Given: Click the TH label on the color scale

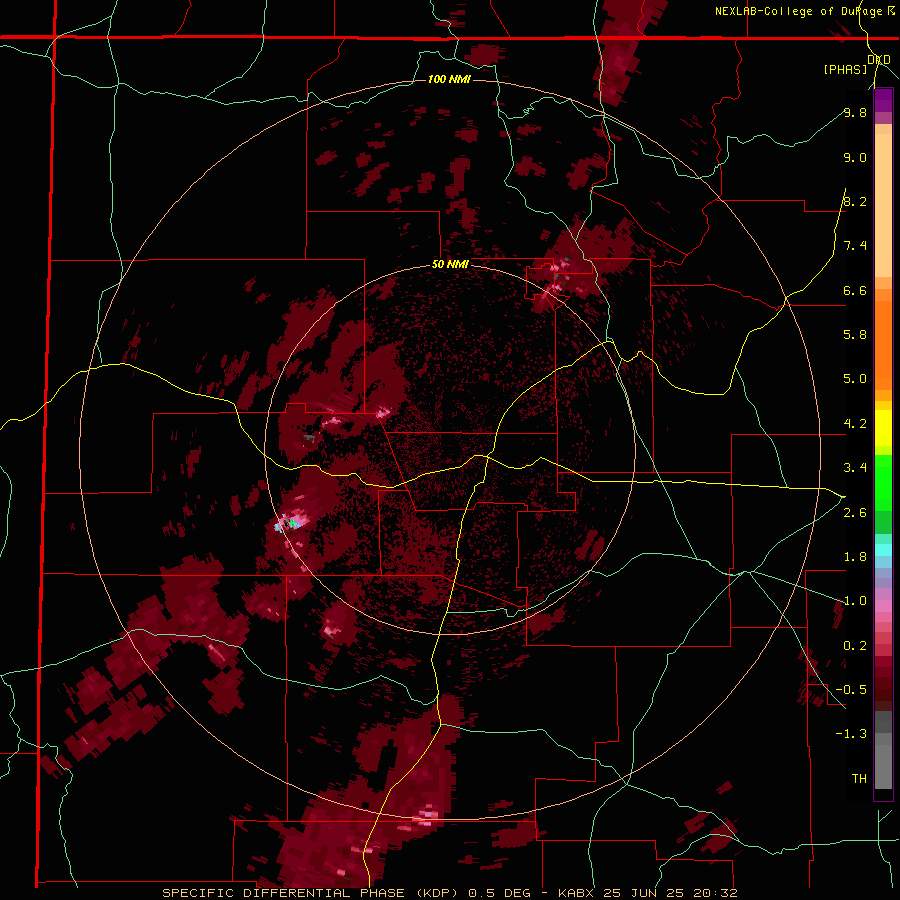Looking at the screenshot, I should pos(859,778).
